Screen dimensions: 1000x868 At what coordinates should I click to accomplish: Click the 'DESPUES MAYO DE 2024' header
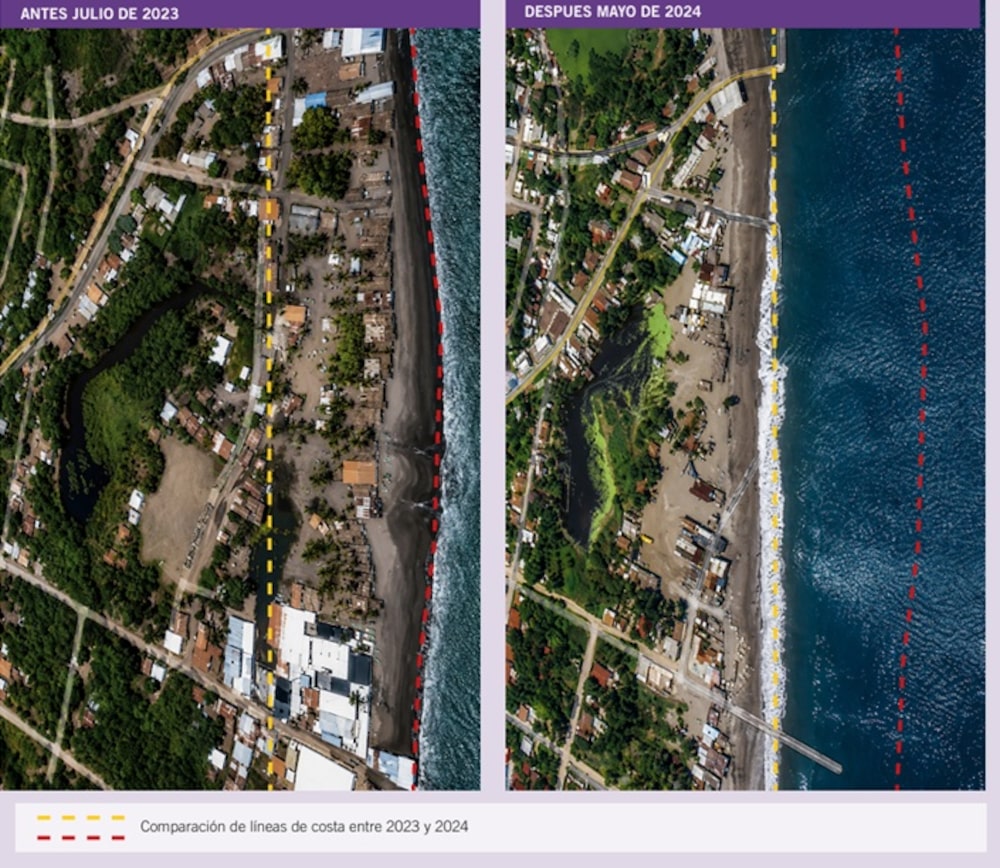(612, 11)
